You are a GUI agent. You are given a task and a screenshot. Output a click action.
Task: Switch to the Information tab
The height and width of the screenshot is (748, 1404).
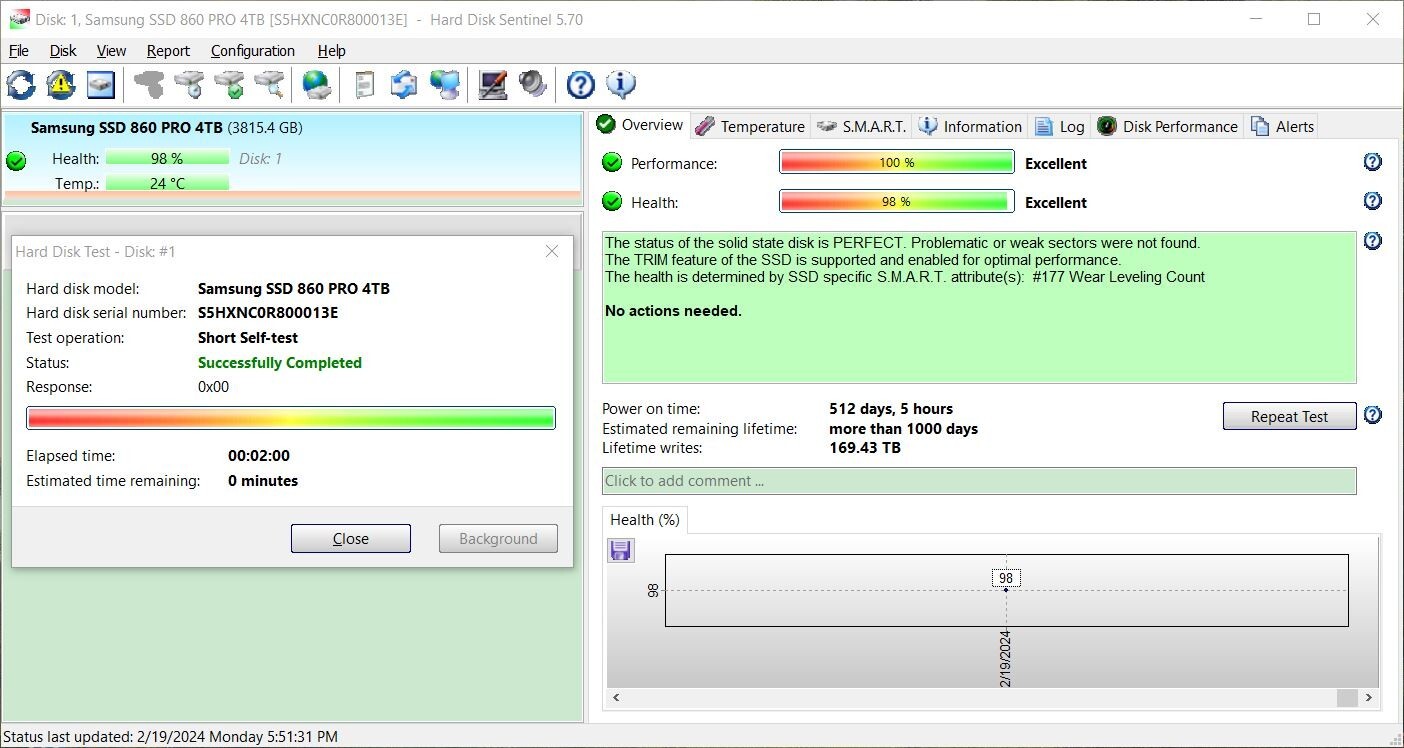[970, 126]
